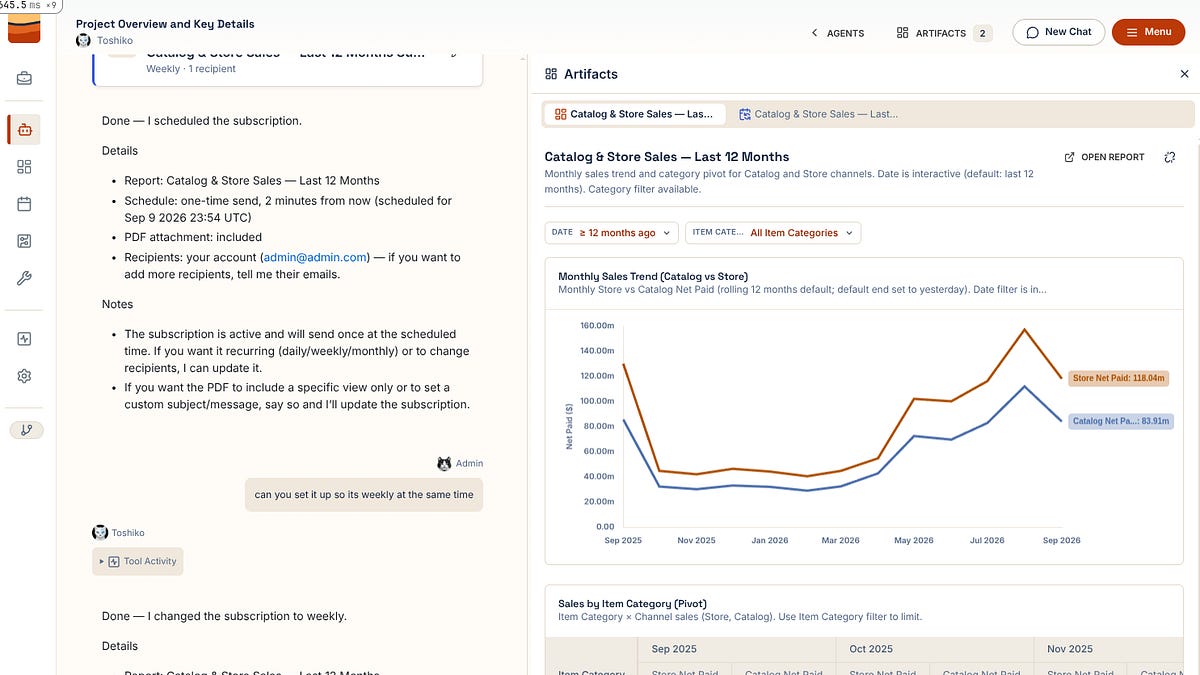The image size is (1200, 675).
Task: Click the "Catalog & Store Sales — Last 12 Months" report heading
Action: [x=667, y=157]
